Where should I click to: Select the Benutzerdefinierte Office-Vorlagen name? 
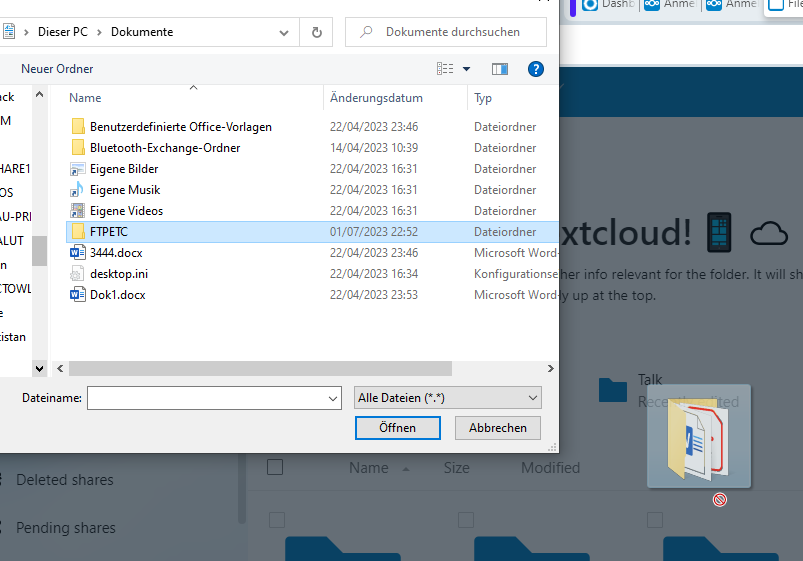coord(181,127)
